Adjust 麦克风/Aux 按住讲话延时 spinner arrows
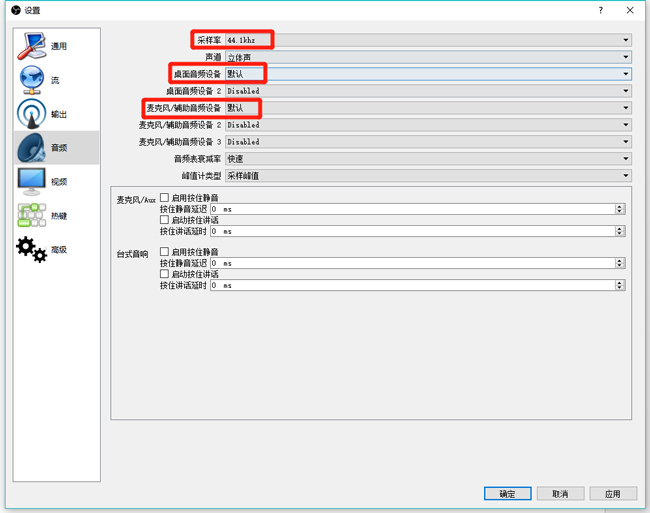This screenshot has width=650, height=513. [620, 231]
